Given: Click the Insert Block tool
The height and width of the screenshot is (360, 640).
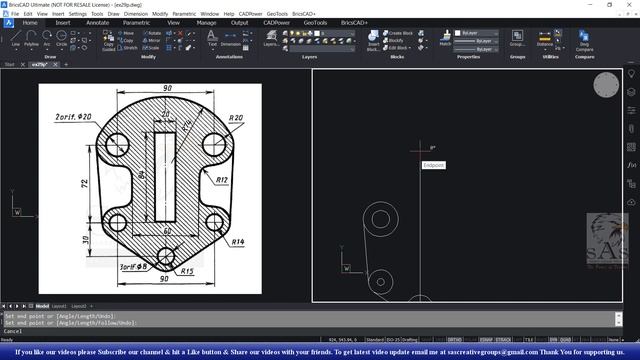Looking at the screenshot, I should tap(373, 40).
